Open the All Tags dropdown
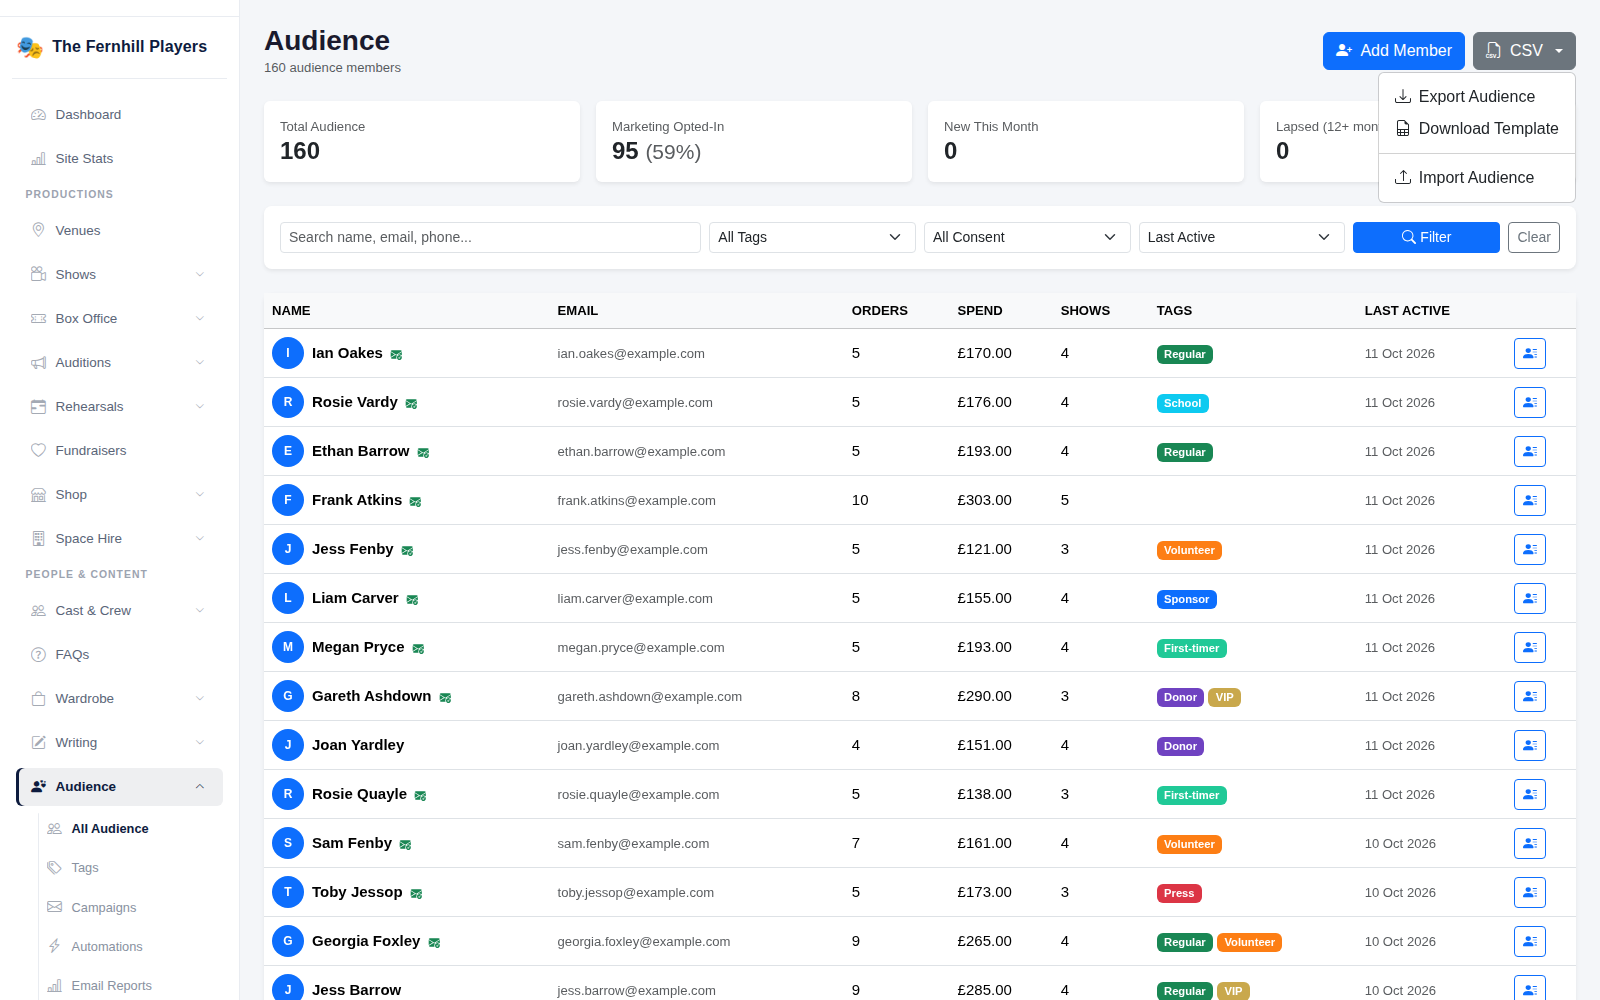 coord(812,237)
